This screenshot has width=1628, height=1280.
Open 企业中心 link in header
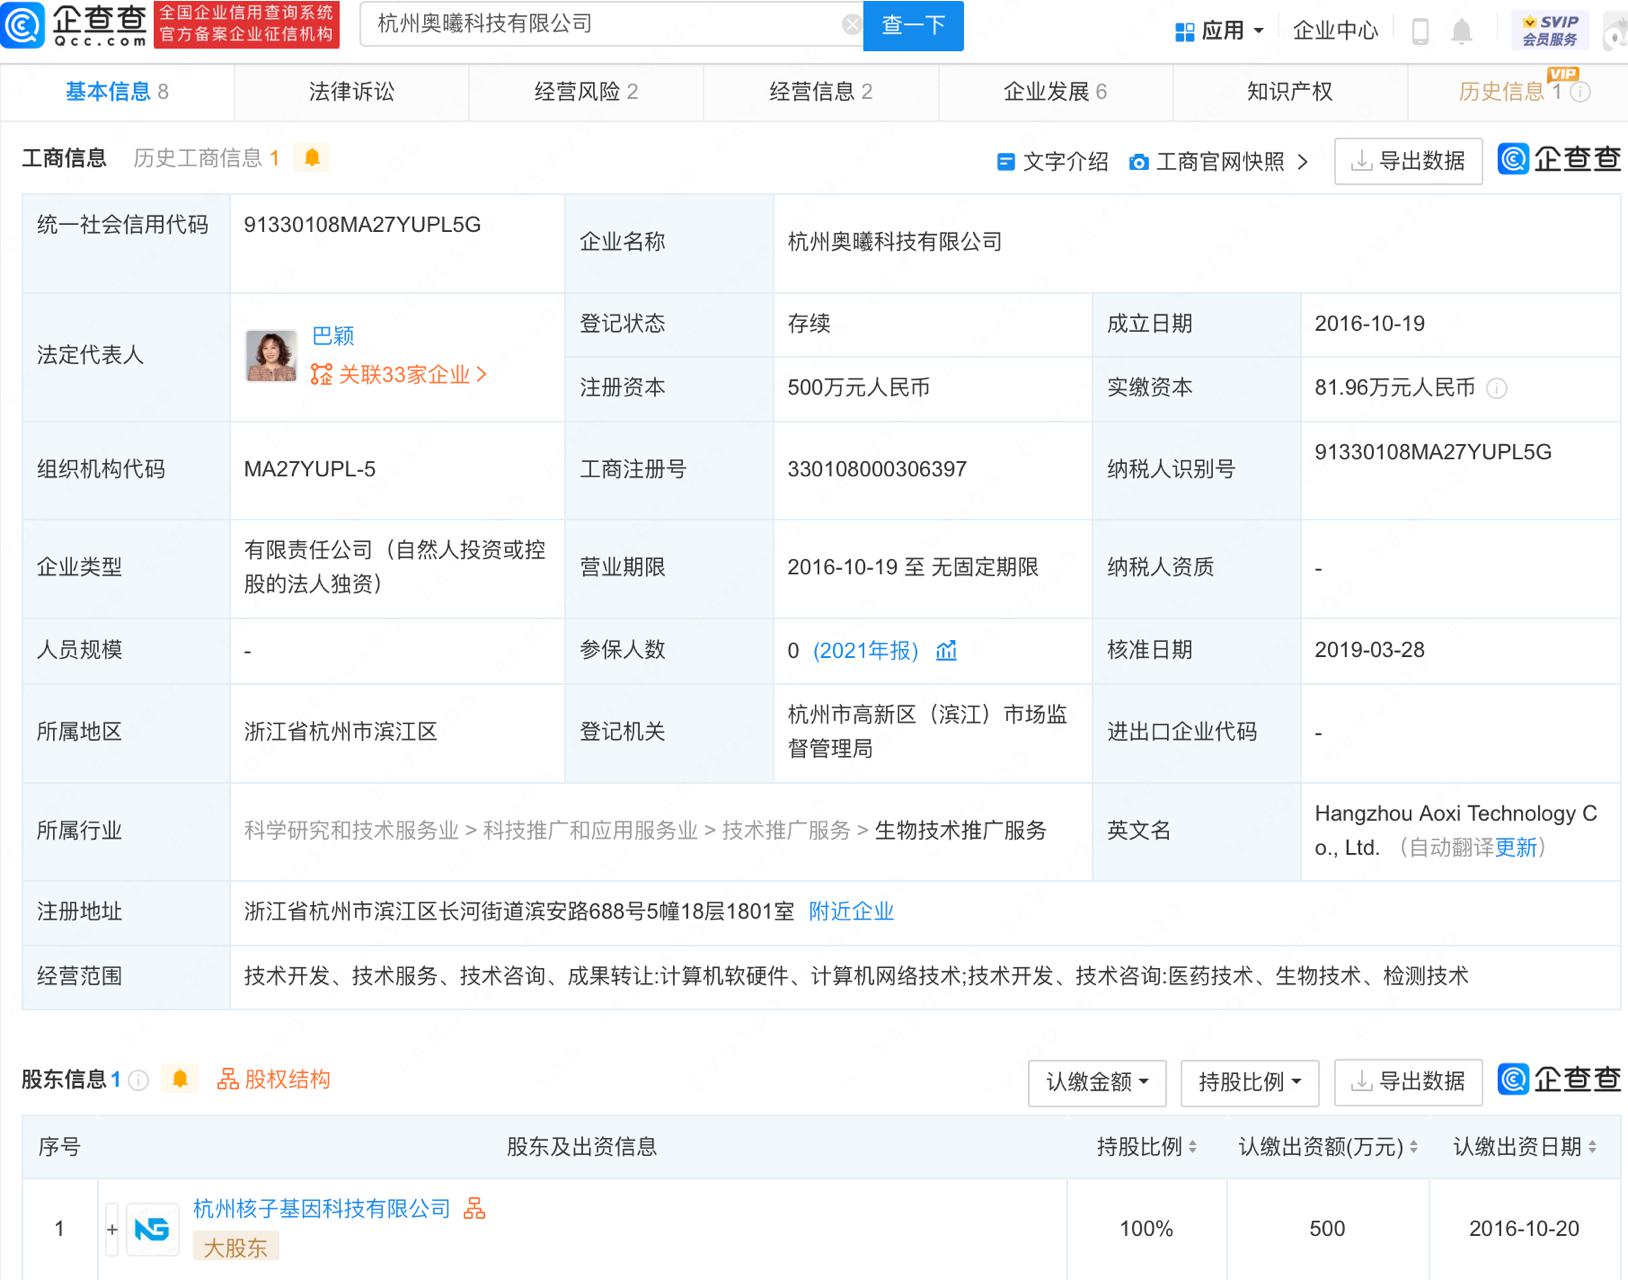coord(1335,32)
